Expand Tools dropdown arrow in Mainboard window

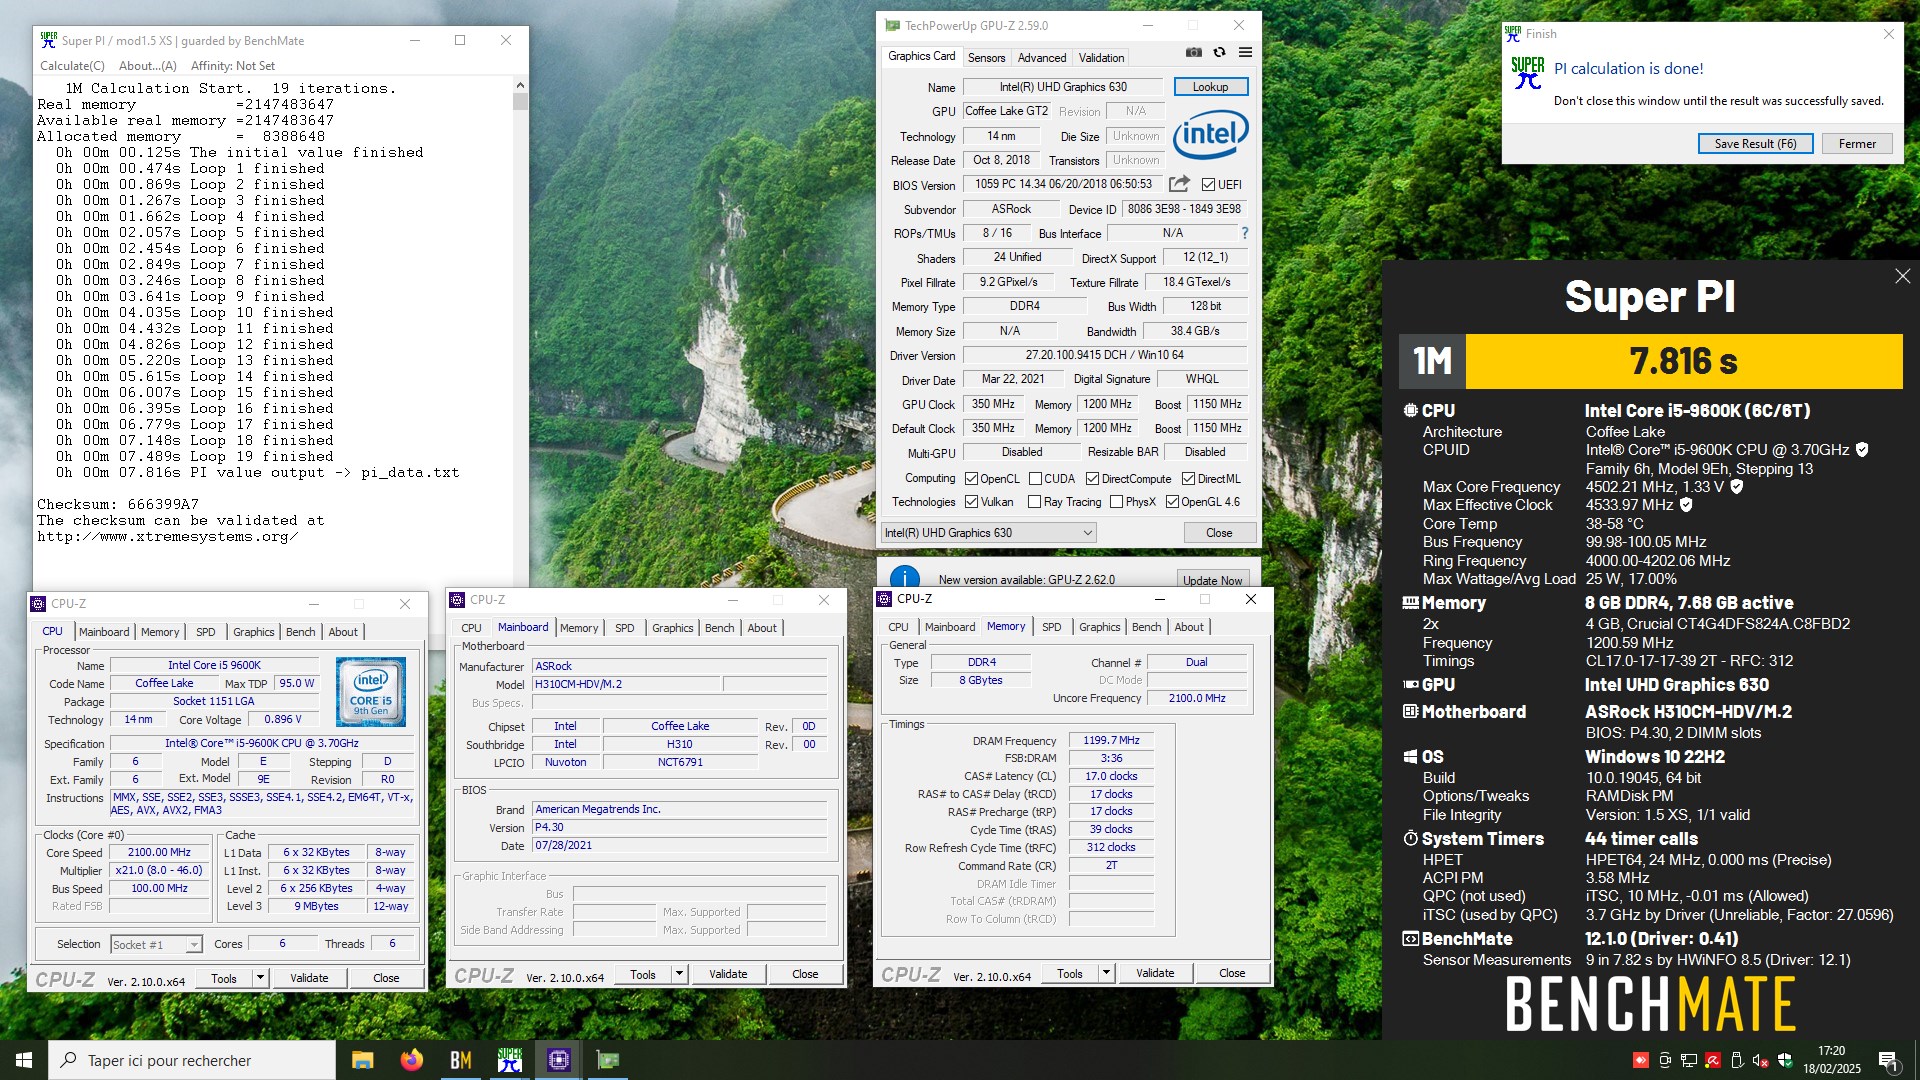coord(679,974)
